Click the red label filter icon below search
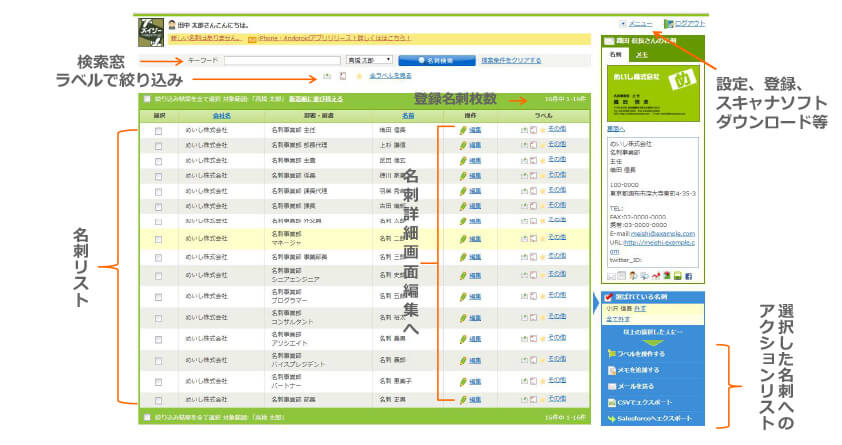 [343, 76]
